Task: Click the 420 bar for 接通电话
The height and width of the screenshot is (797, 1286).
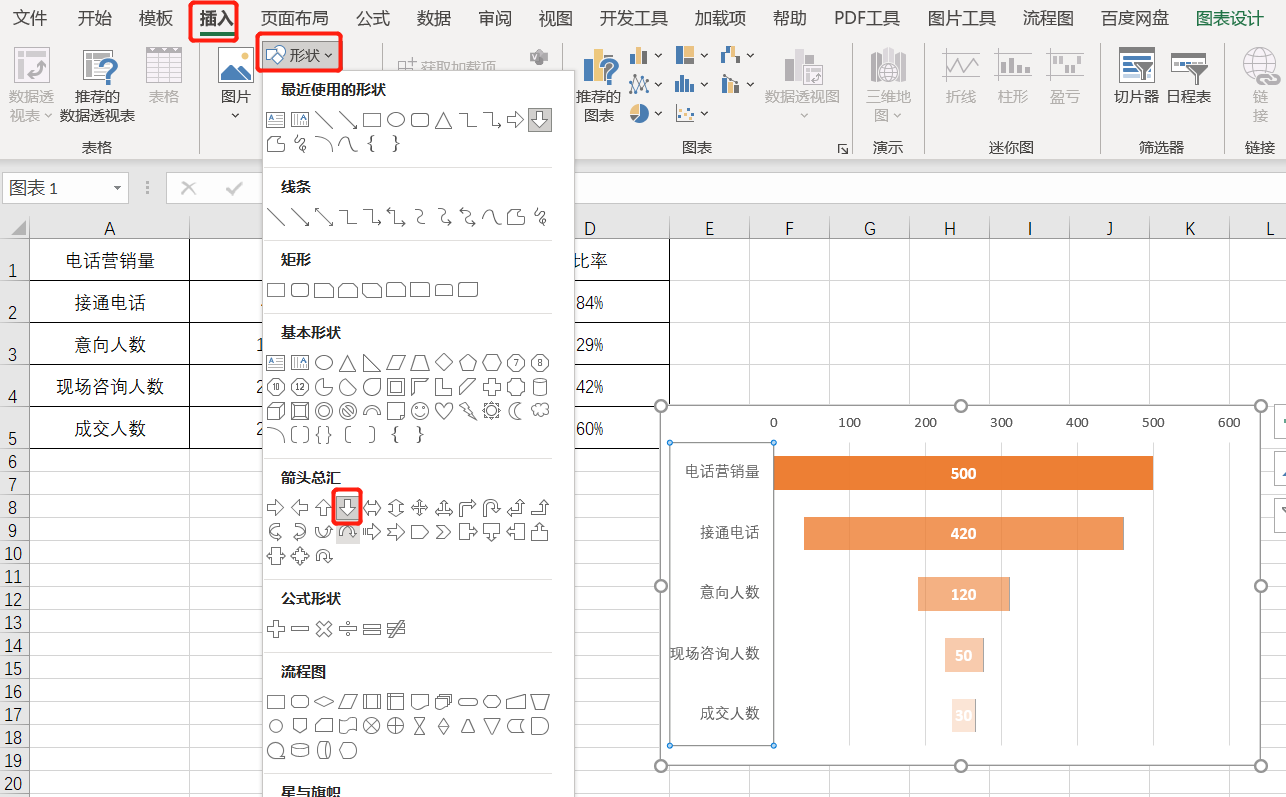Action: [x=964, y=533]
